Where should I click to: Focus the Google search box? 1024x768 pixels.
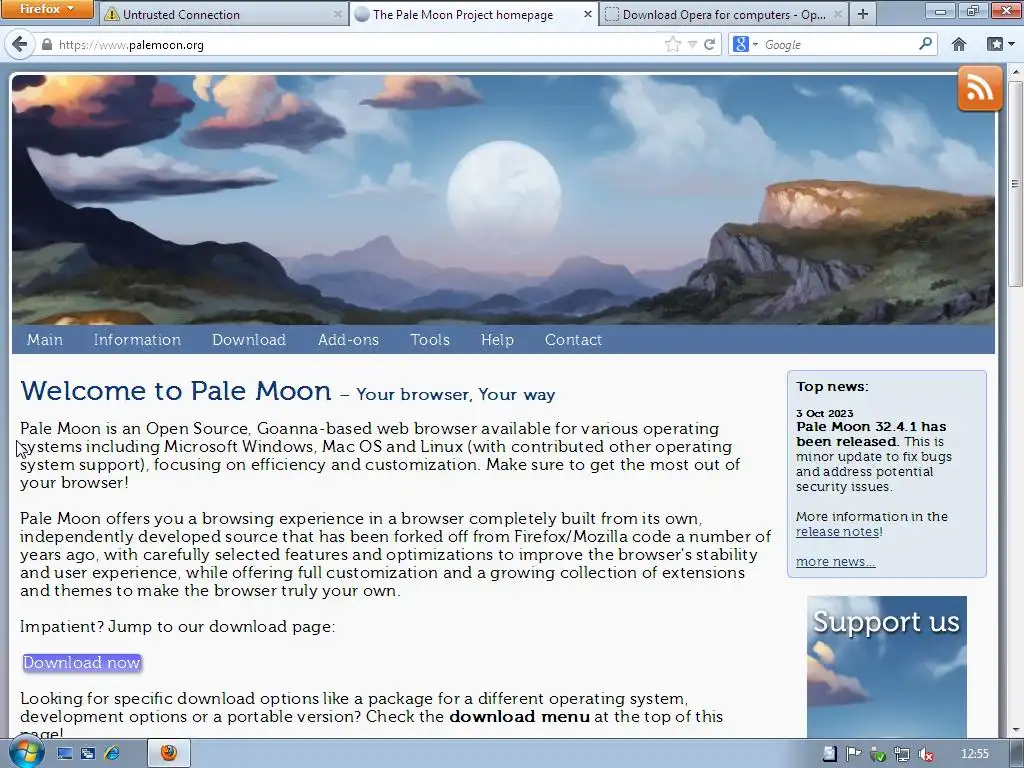click(x=839, y=44)
